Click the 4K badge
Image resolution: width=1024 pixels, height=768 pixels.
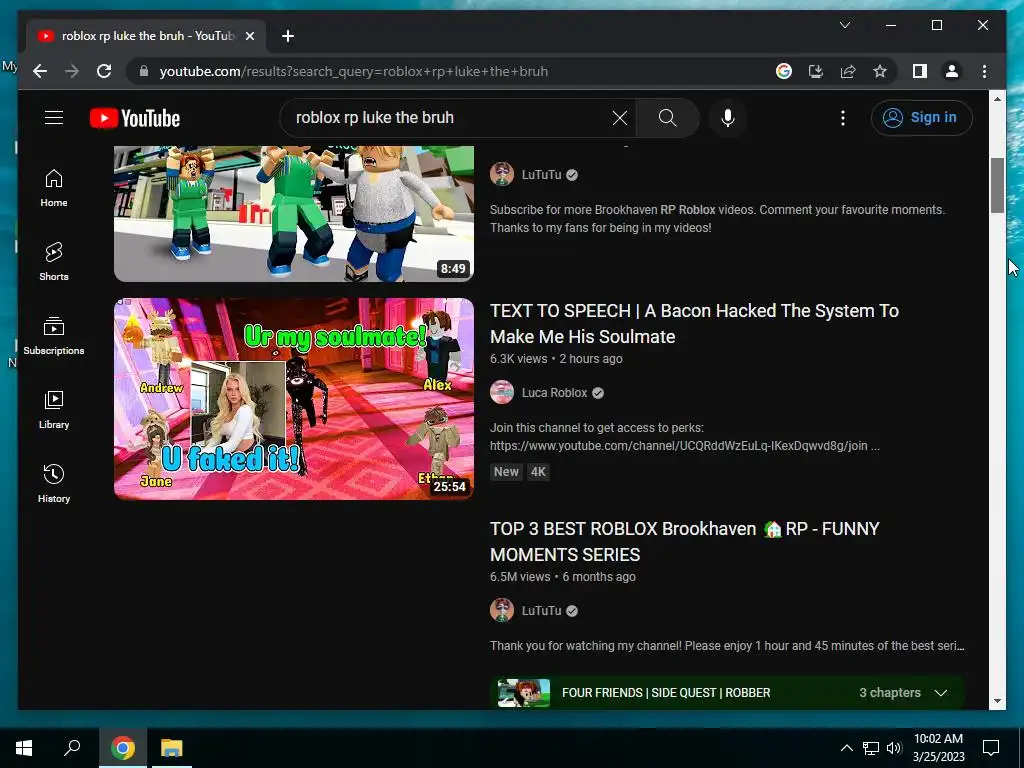click(x=538, y=472)
